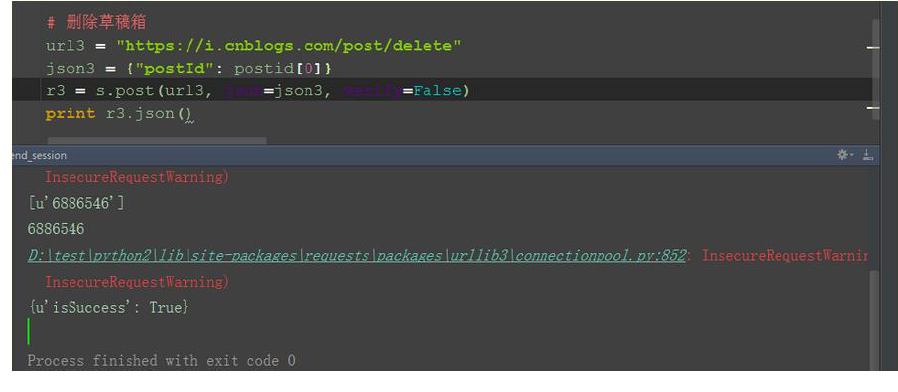Click the editor horizontal scrollbar
This screenshot has height=392, width=898.
(157, 140)
